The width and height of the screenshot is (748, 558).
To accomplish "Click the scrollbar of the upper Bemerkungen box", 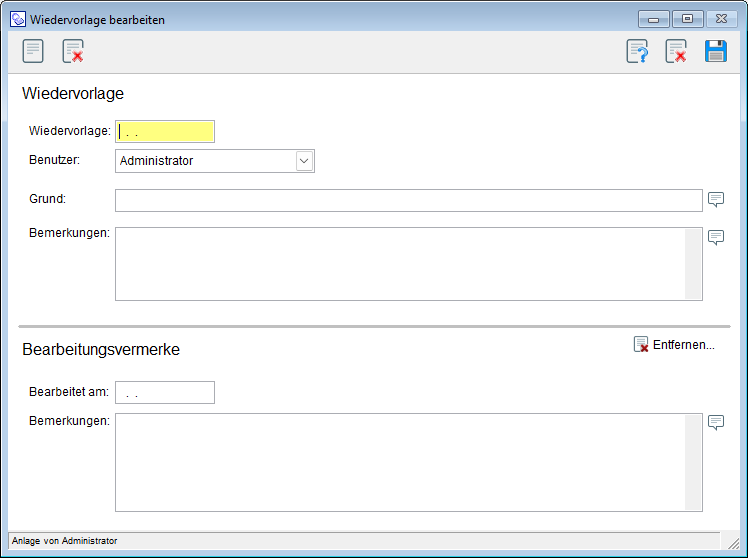I will click(693, 264).
